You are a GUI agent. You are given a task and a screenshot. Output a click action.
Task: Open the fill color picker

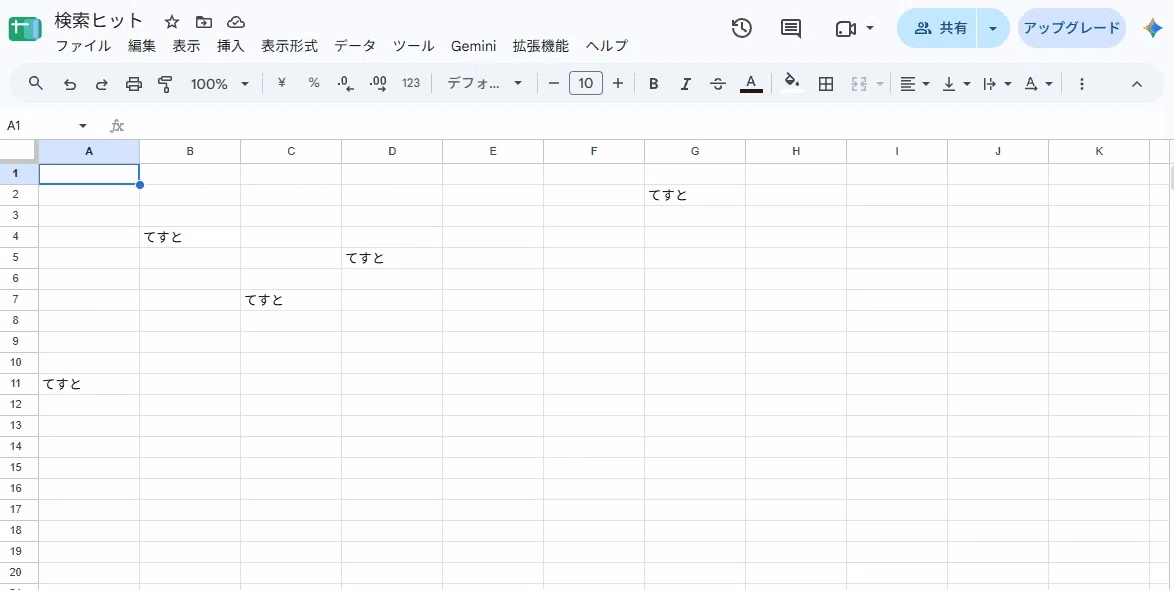791,83
